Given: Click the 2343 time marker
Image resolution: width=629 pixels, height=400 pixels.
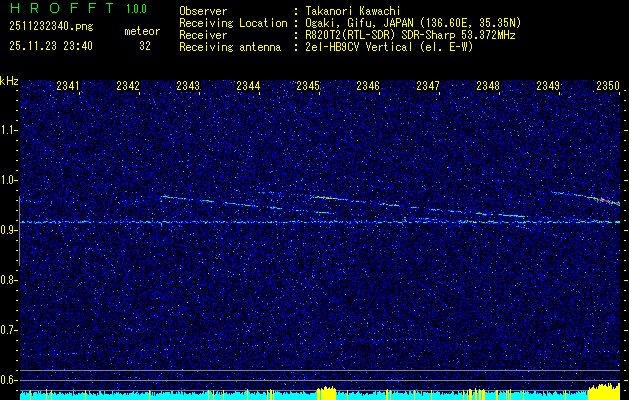Looking at the screenshot, I should (188, 85).
